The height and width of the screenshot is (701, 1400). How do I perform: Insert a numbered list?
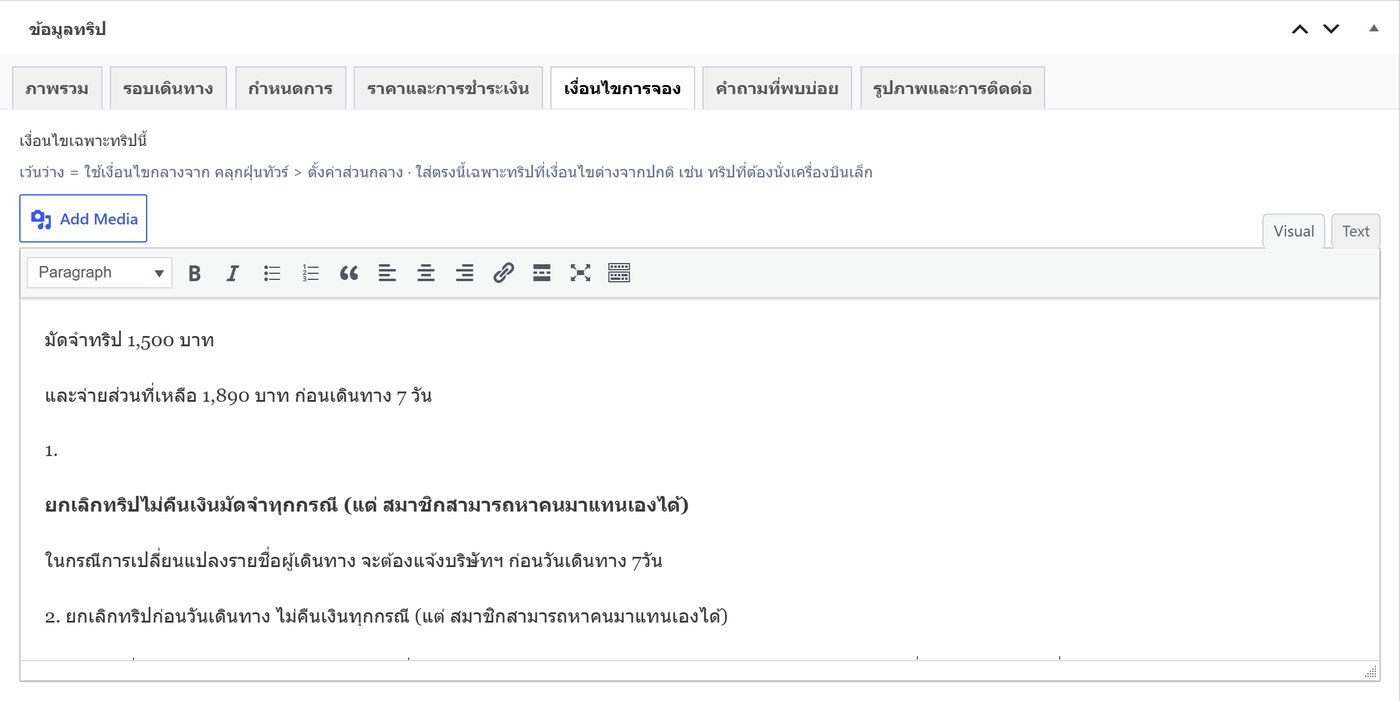click(x=310, y=273)
